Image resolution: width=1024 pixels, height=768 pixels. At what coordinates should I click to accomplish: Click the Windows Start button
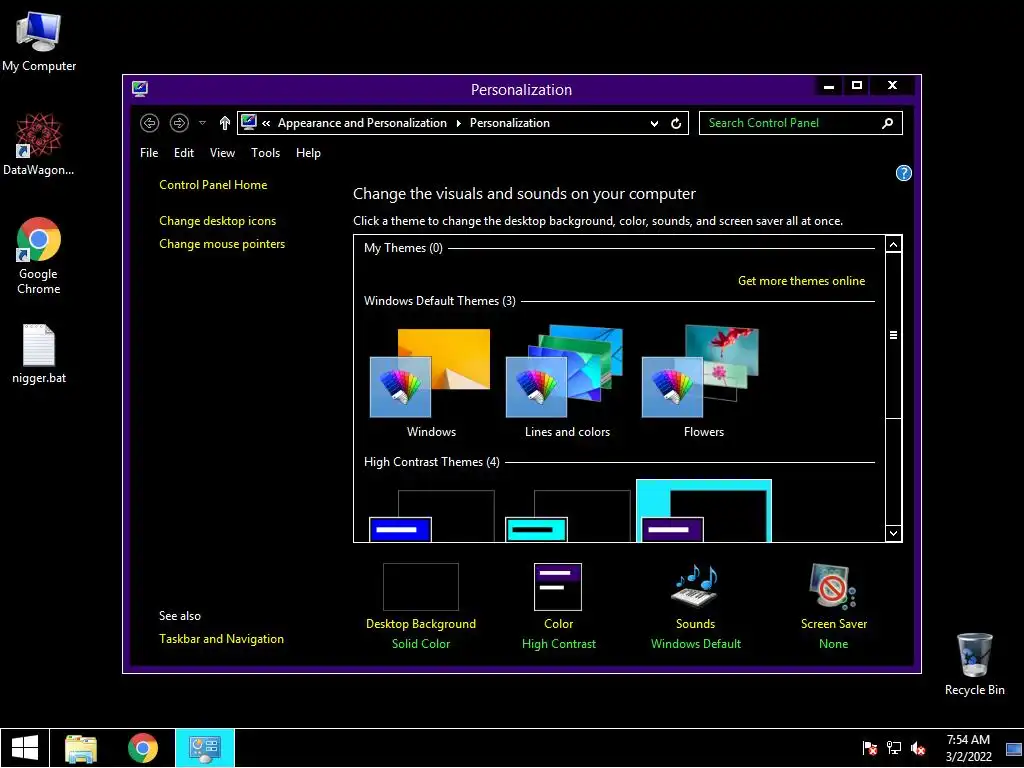click(25, 748)
